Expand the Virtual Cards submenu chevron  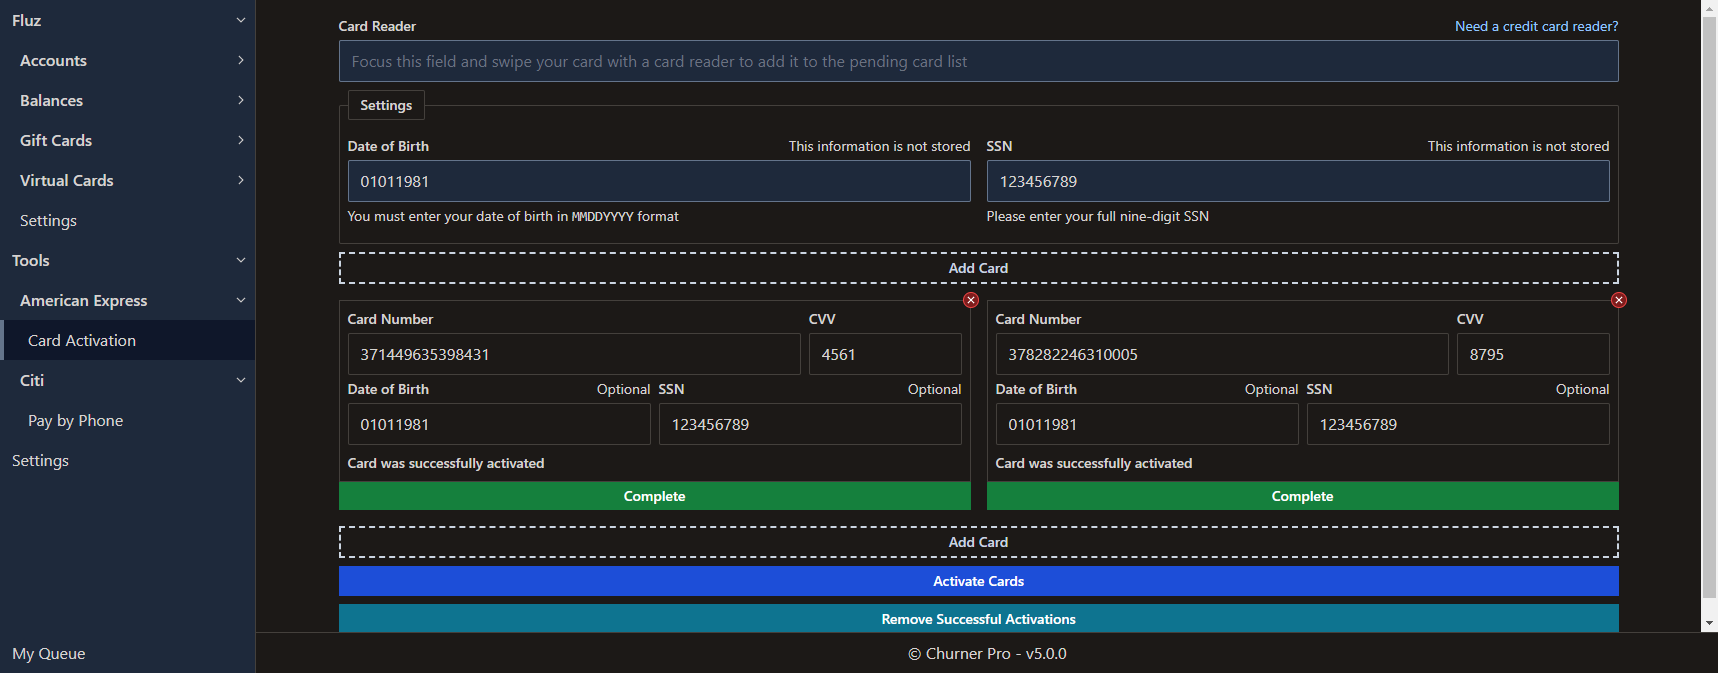tap(240, 180)
